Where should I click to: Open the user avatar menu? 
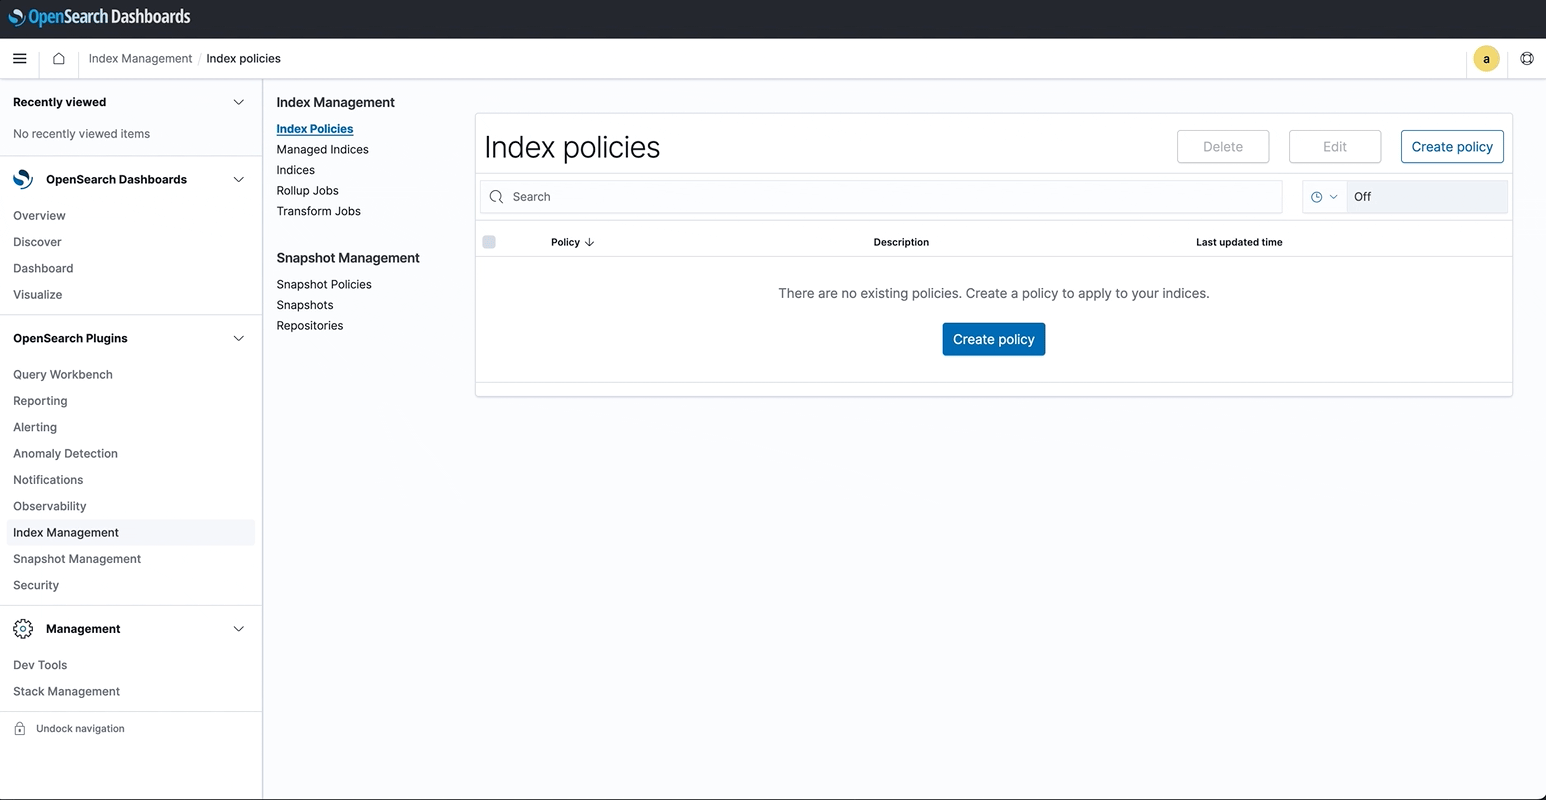click(1486, 59)
